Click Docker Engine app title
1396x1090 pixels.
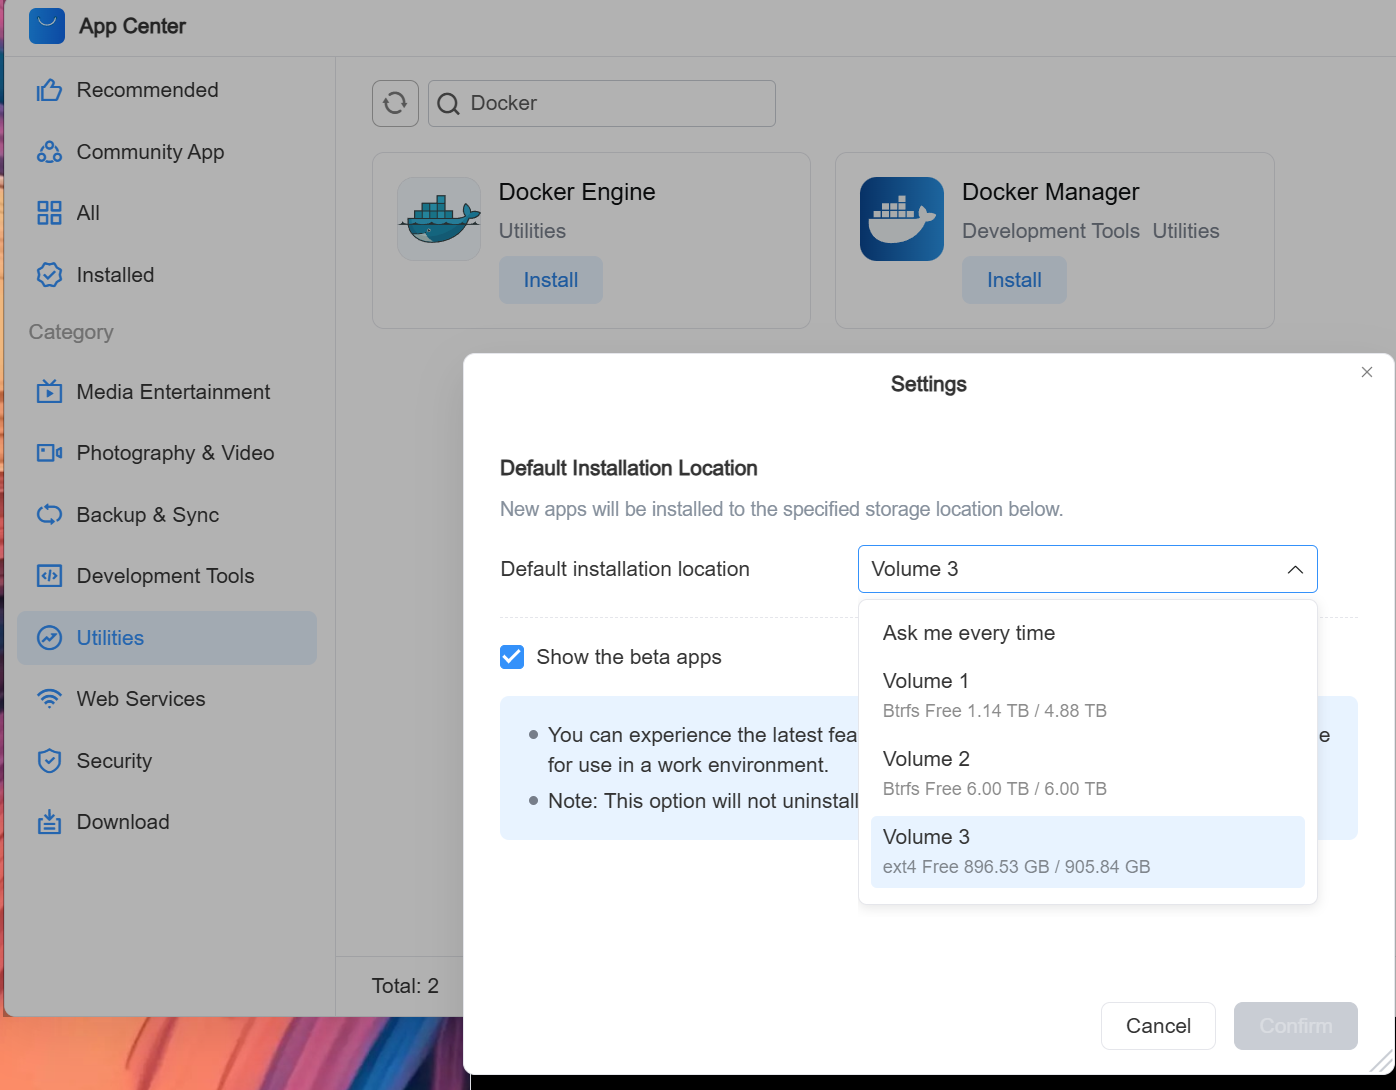coord(577,192)
